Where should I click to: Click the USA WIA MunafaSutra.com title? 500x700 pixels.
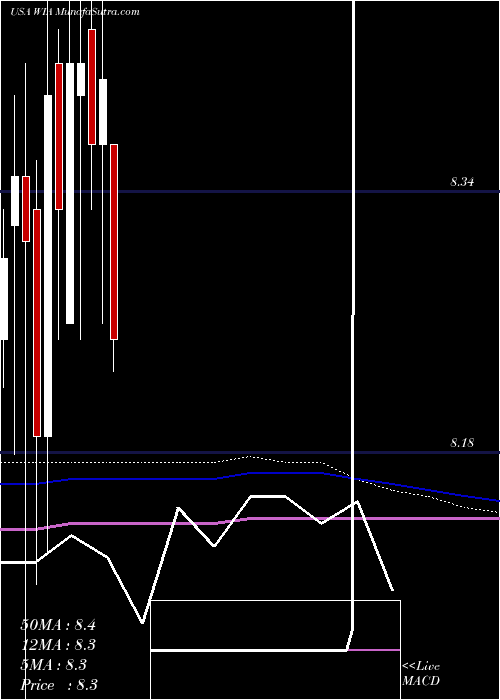click(x=75, y=12)
